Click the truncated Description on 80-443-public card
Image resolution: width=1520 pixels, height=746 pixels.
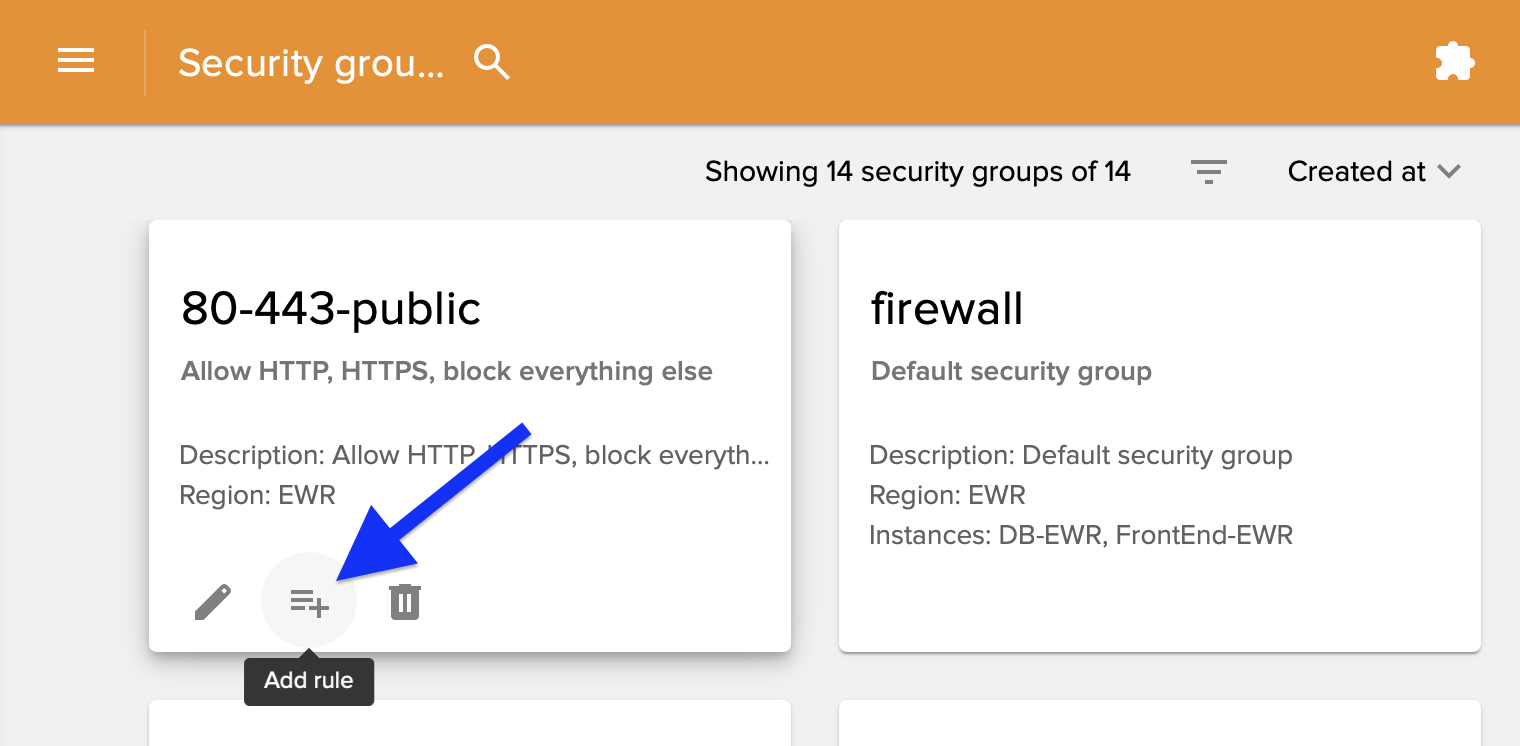click(x=474, y=456)
